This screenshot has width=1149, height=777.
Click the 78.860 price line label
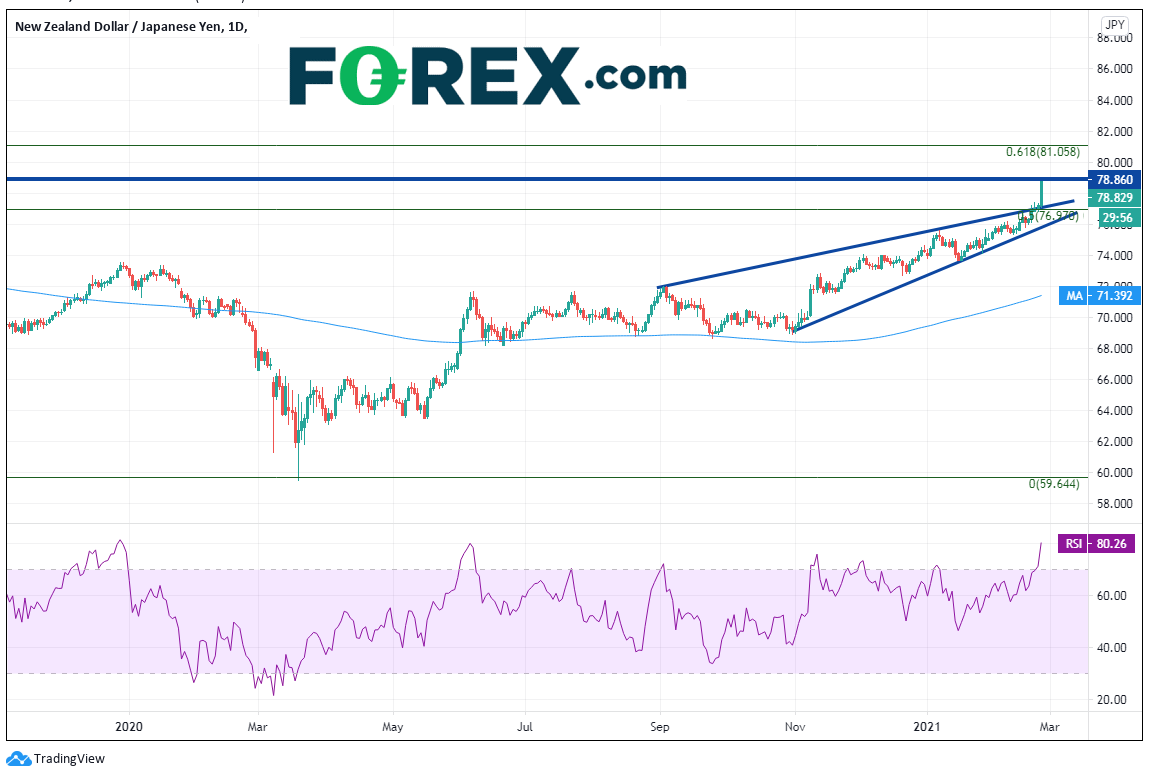click(x=1115, y=180)
